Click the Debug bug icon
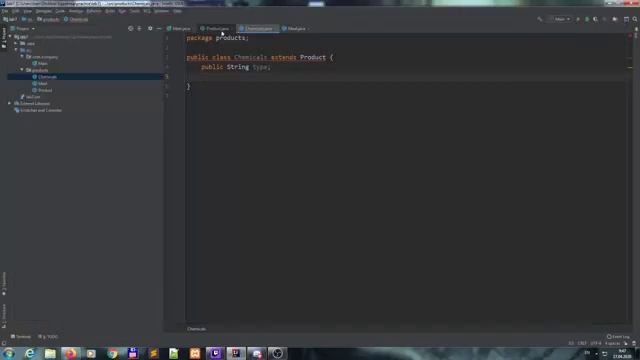This screenshot has width=640, height=360. [x=587, y=19]
